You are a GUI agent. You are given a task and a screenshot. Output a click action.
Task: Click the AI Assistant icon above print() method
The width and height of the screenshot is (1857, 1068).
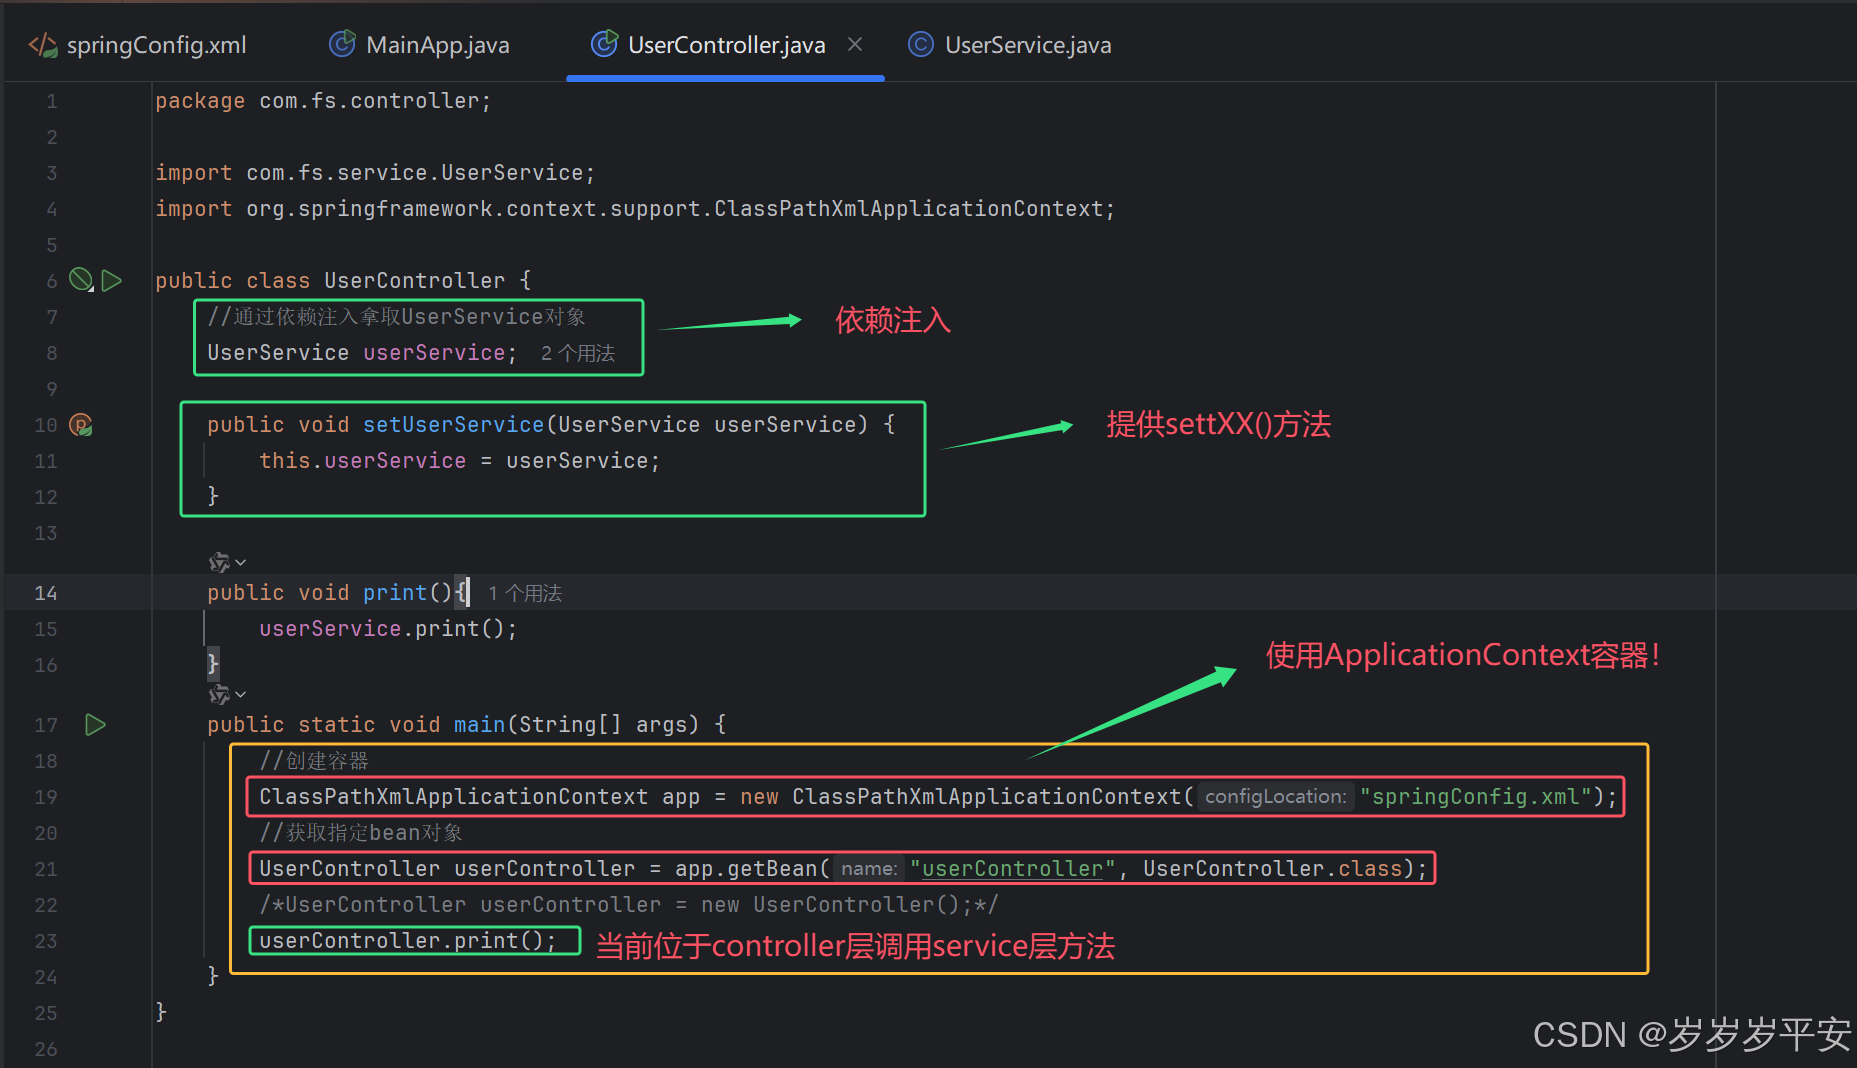click(219, 561)
